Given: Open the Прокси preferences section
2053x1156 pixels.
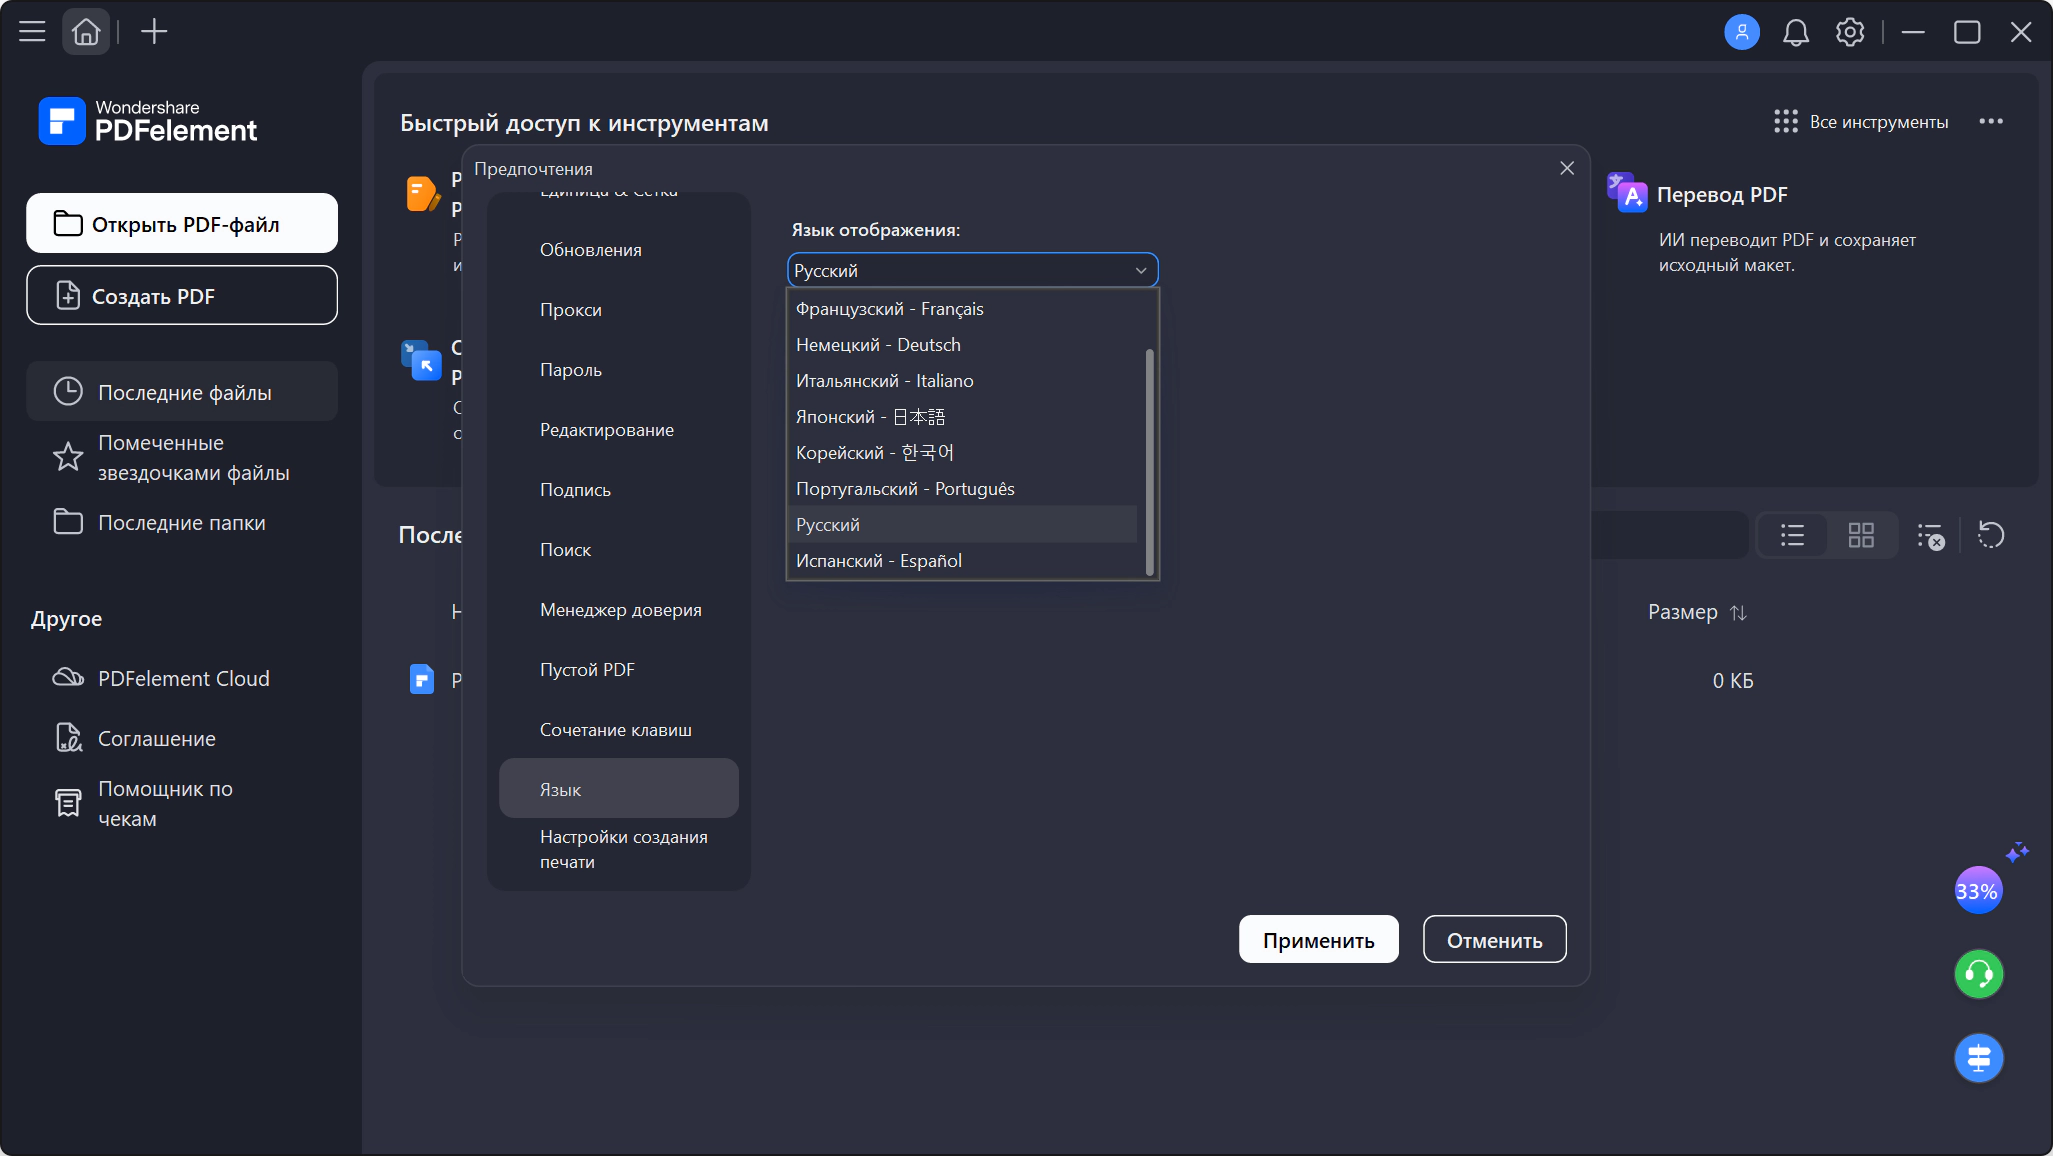Looking at the screenshot, I should click(x=619, y=310).
